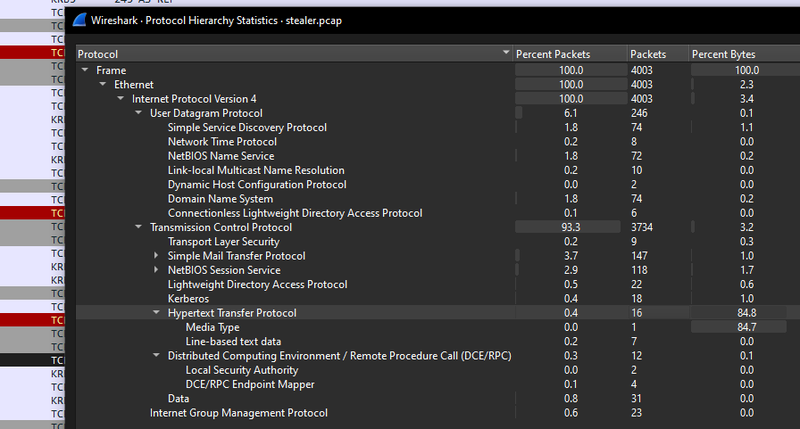This screenshot has height=429, width=800.
Task: Expand the Simple Mail Transfer Protocol node
Action: point(156,256)
